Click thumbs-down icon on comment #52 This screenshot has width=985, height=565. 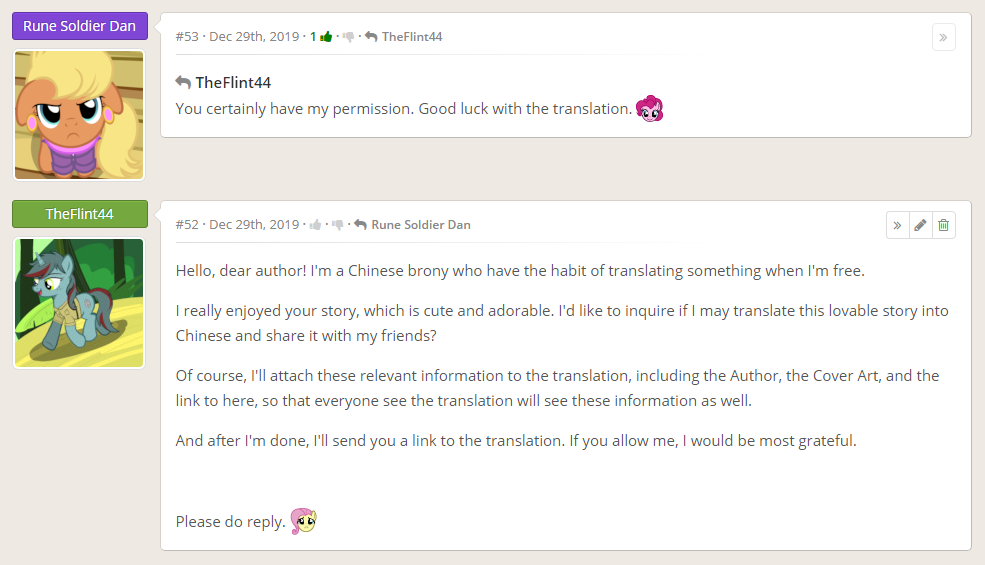tap(337, 225)
